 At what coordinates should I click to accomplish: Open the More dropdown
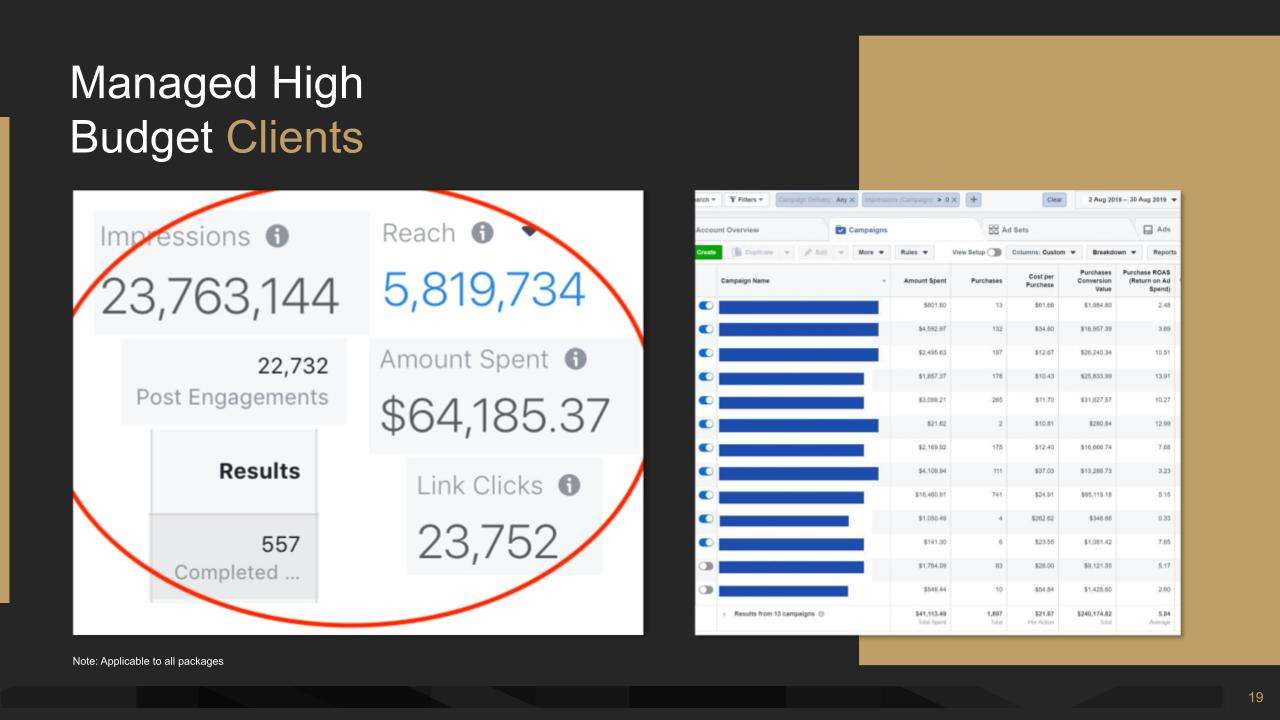click(871, 252)
